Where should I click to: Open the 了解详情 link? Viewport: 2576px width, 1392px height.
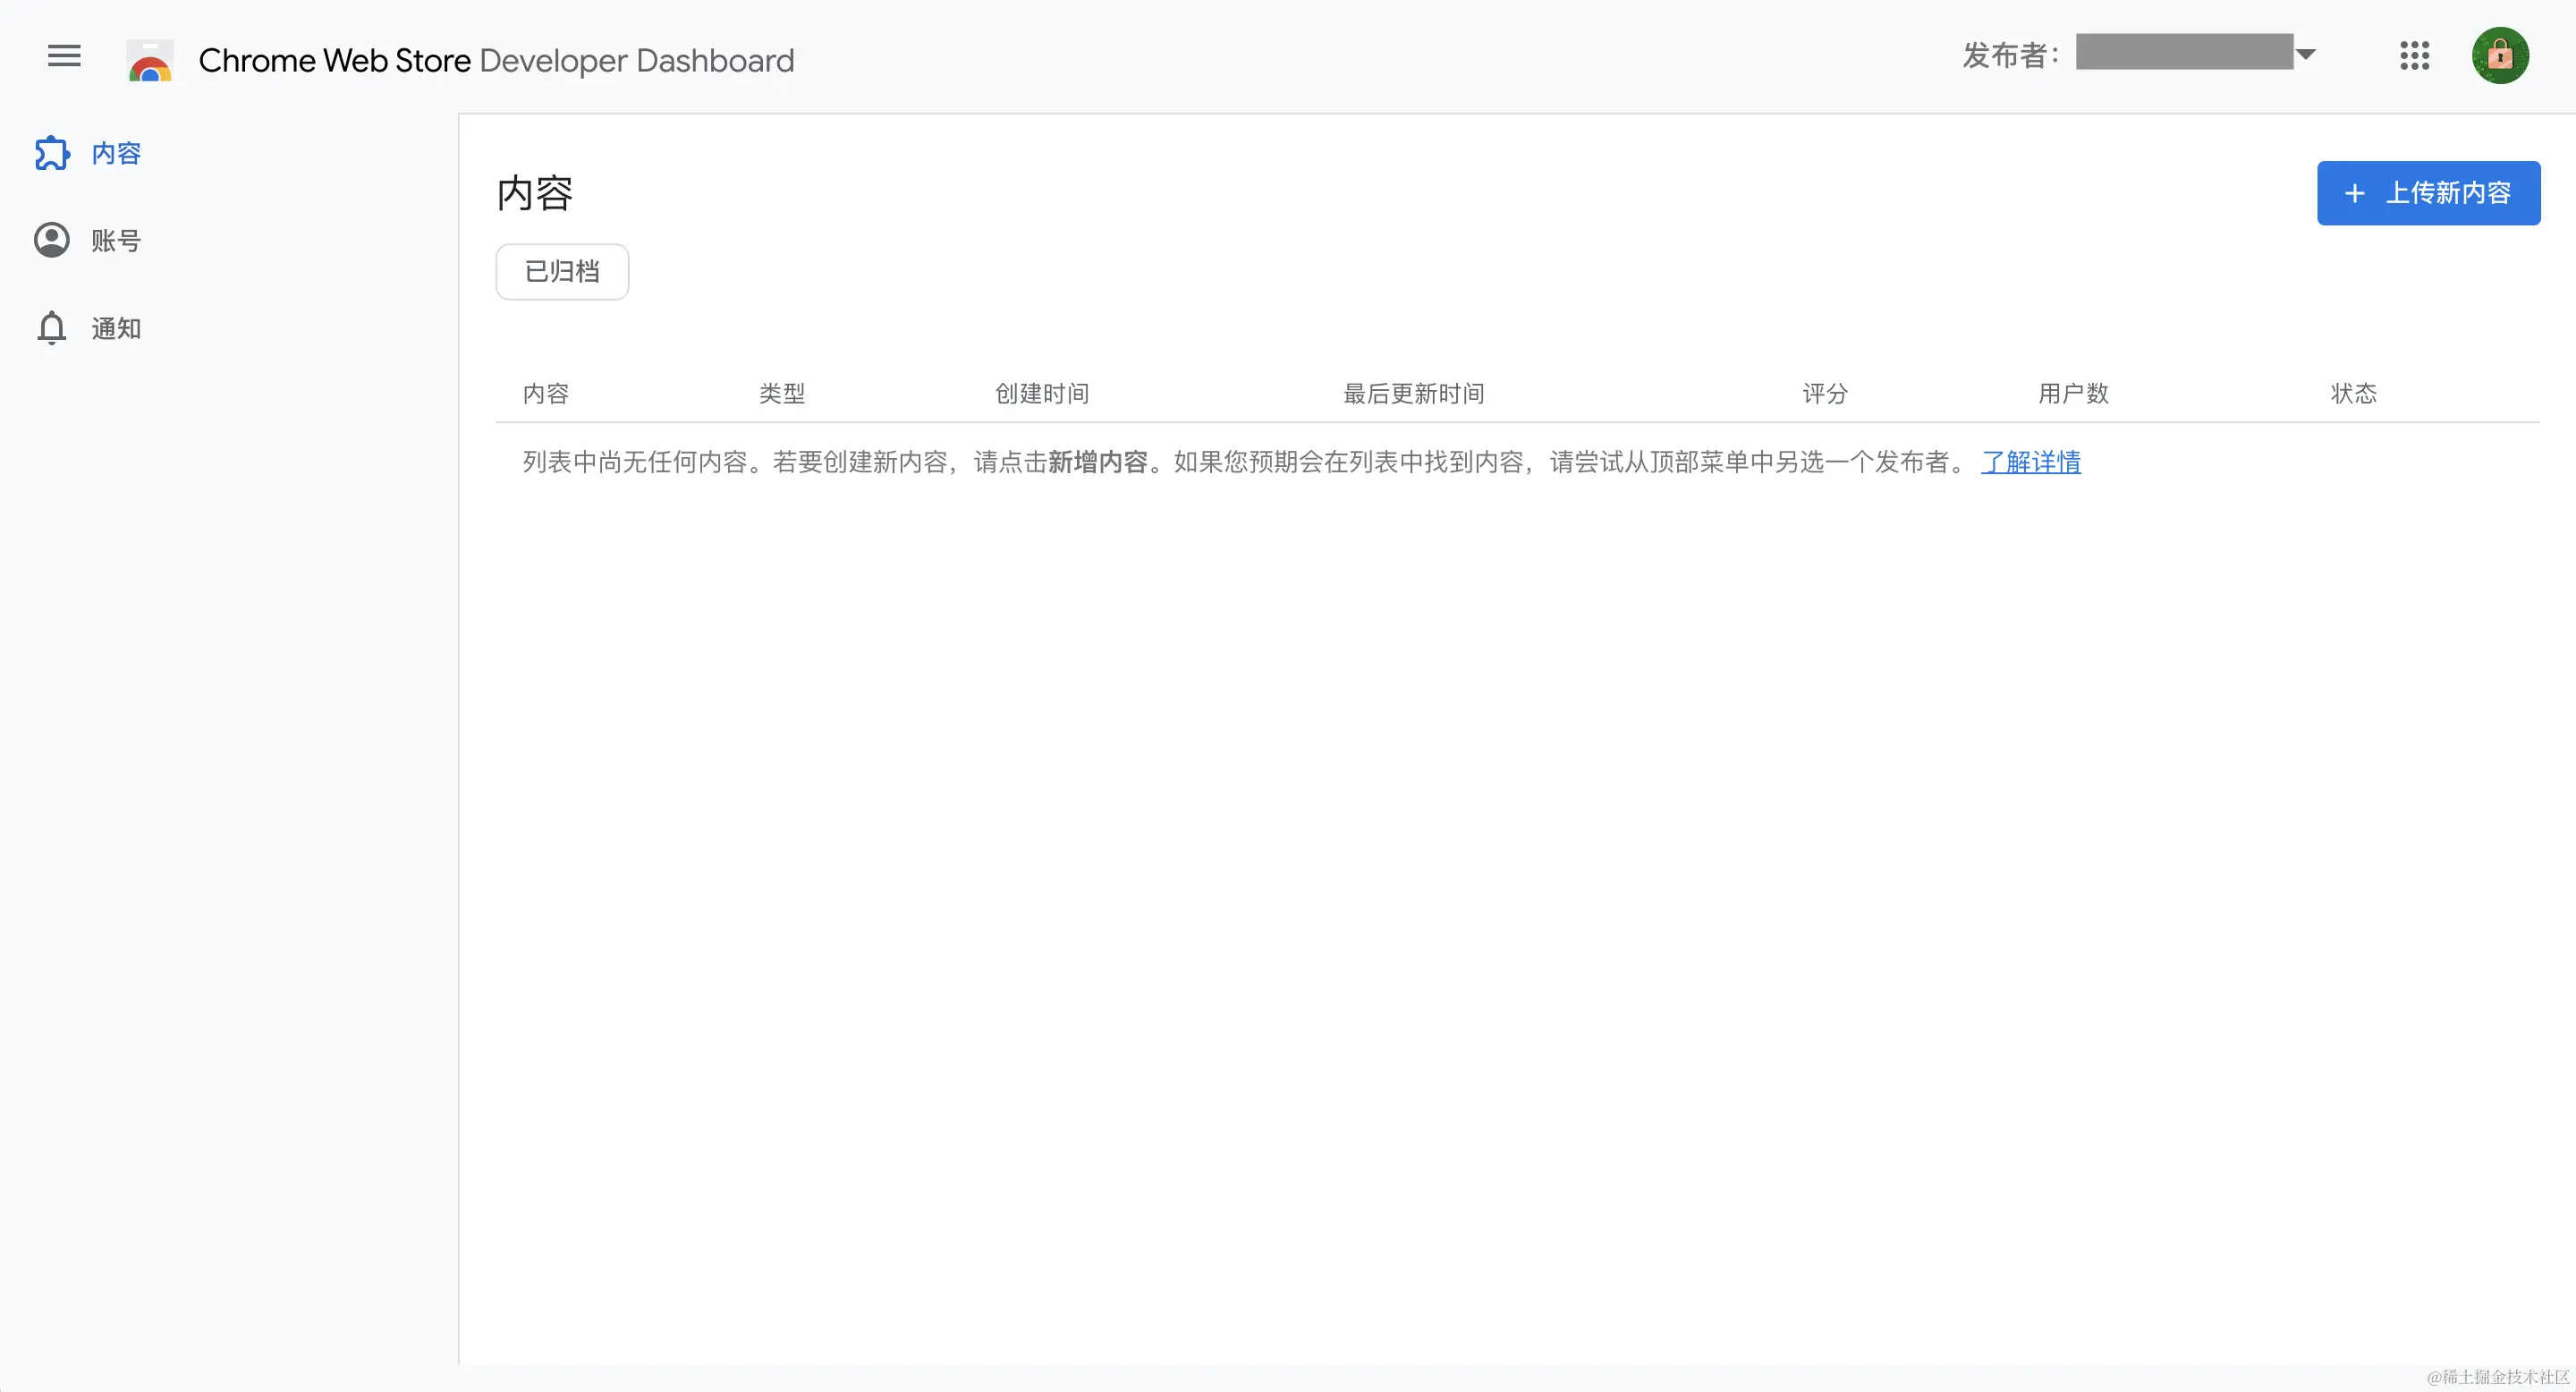[2030, 462]
